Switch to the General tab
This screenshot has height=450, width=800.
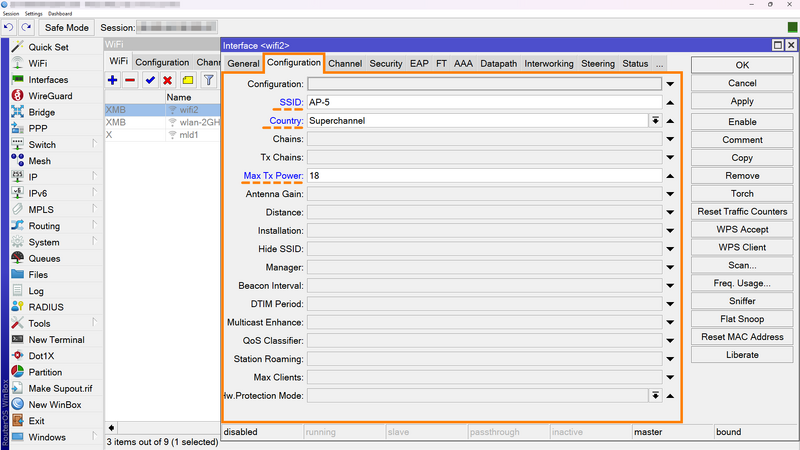pyautogui.click(x=243, y=64)
